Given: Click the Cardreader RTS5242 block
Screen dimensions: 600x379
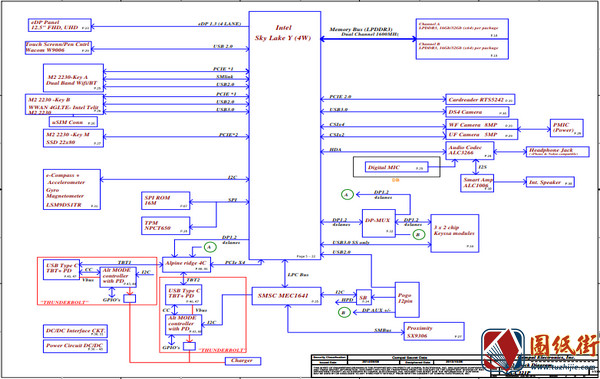Looking at the screenshot, I should (480, 100).
